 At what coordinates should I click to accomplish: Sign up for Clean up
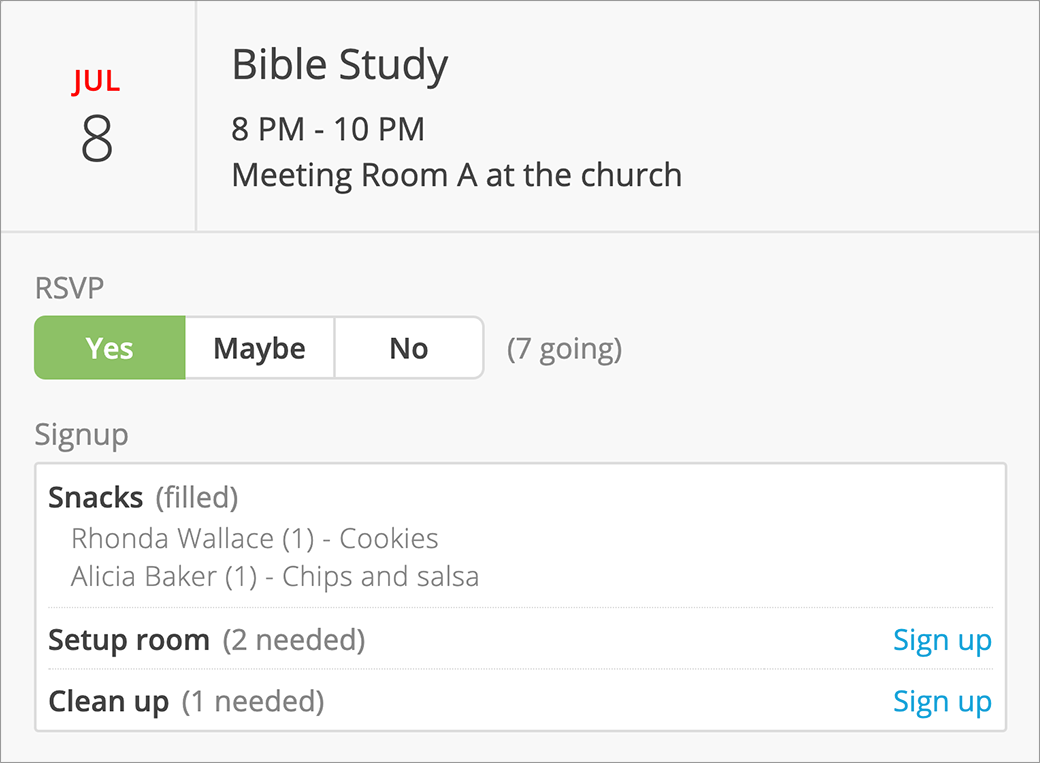click(942, 702)
